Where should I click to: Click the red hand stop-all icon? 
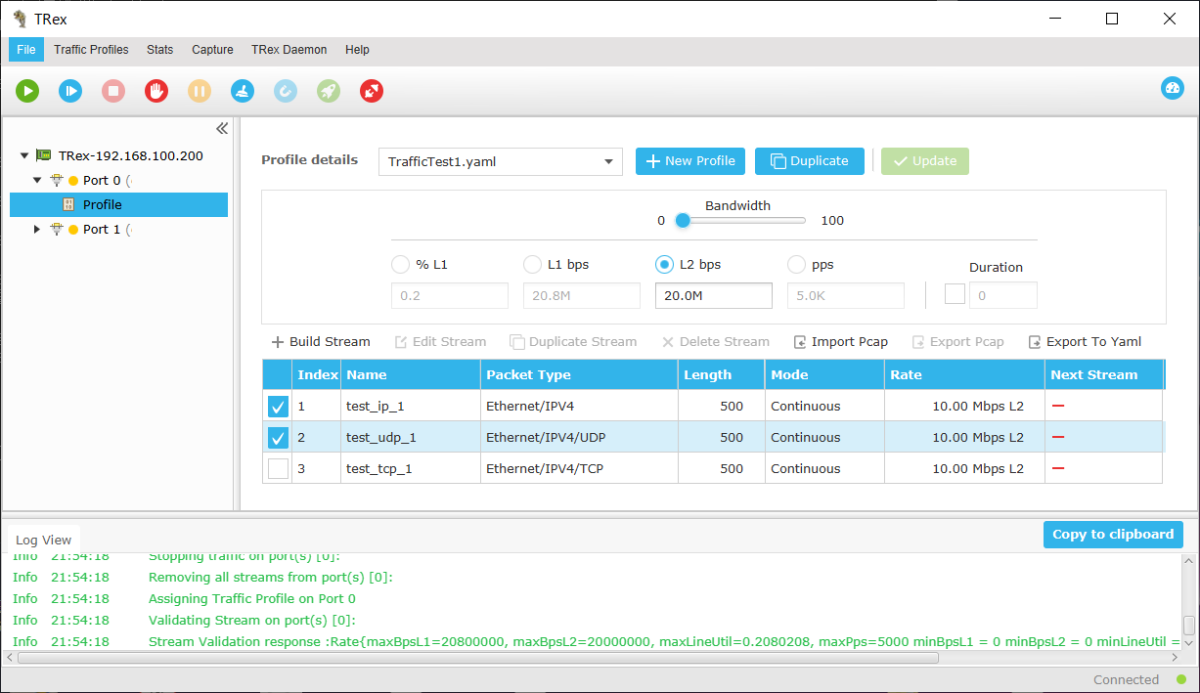coord(156,91)
